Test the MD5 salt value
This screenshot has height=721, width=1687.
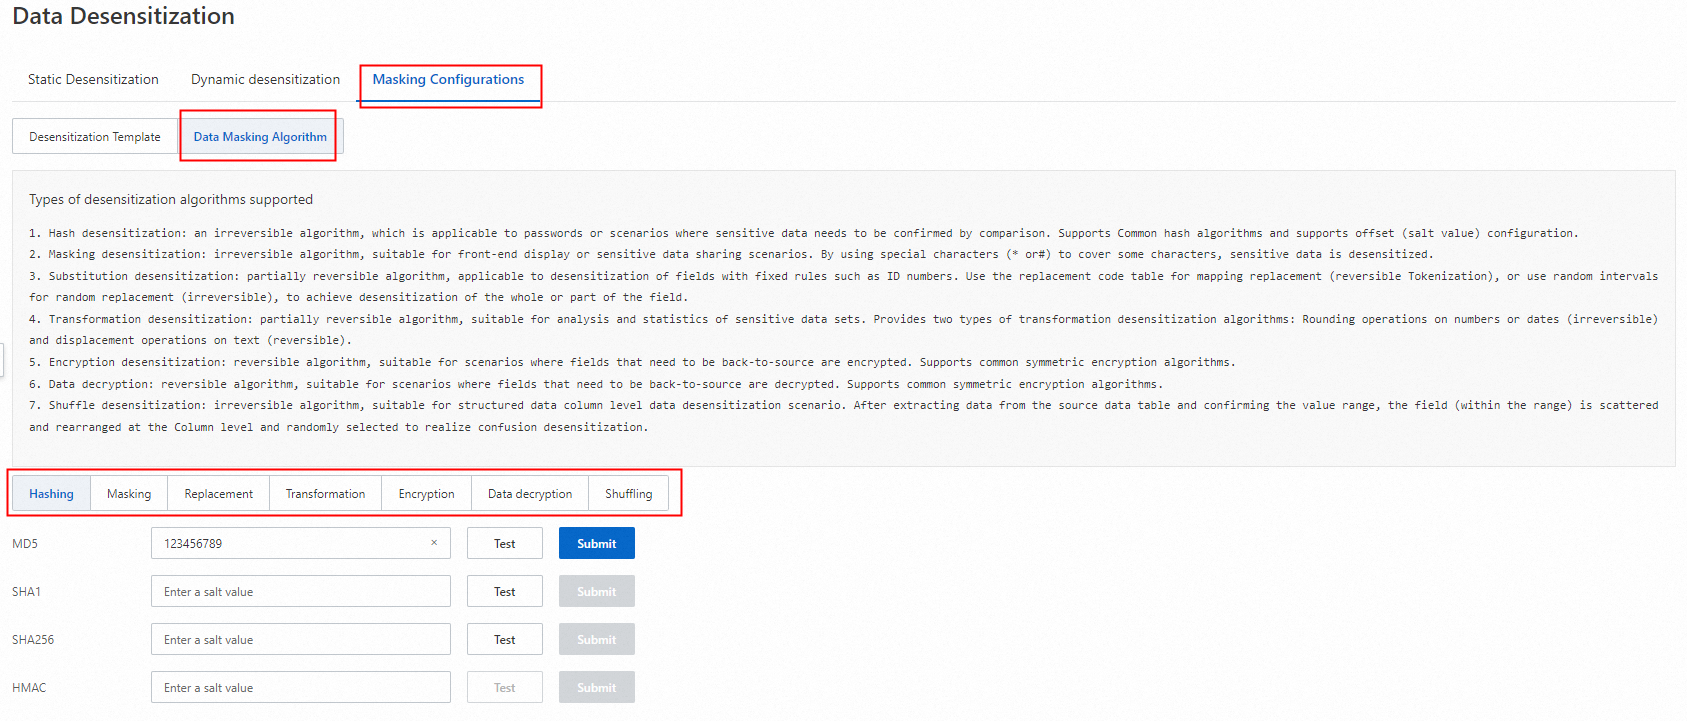click(505, 543)
